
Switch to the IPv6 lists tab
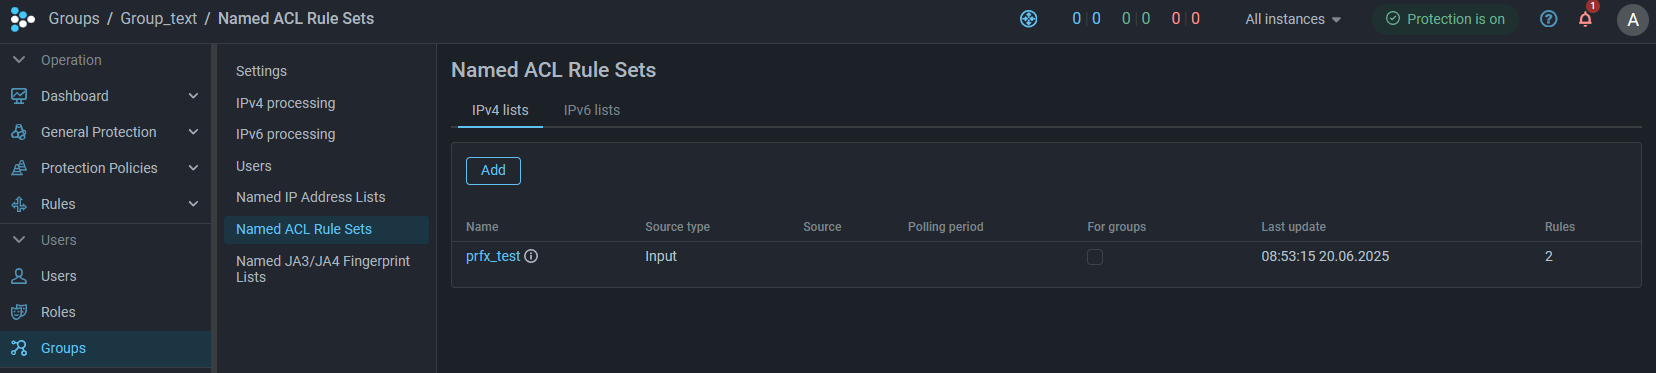click(592, 110)
